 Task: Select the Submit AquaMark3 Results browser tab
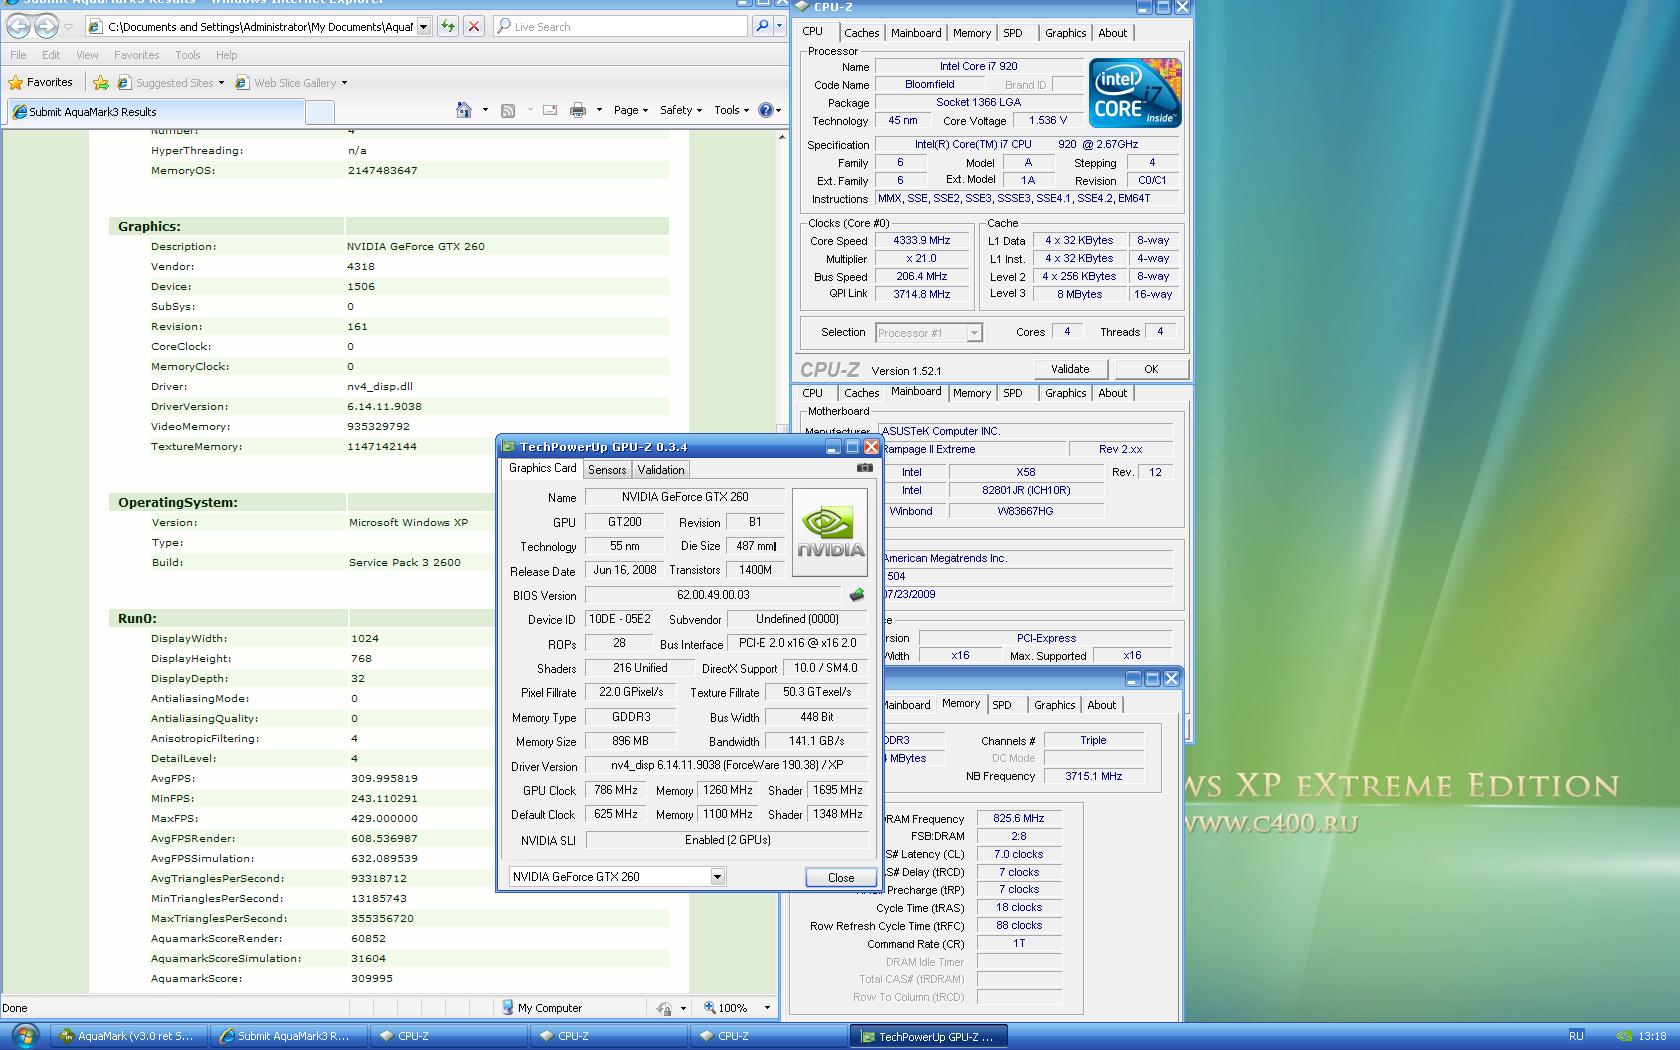pyautogui.click(x=155, y=112)
